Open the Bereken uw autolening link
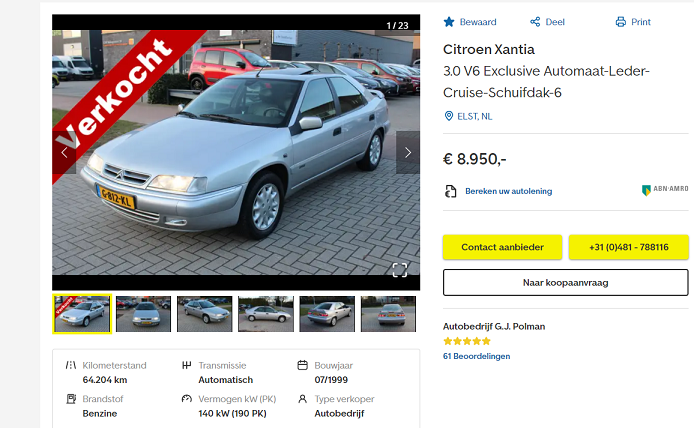This screenshot has width=694, height=428. [x=509, y=191]
